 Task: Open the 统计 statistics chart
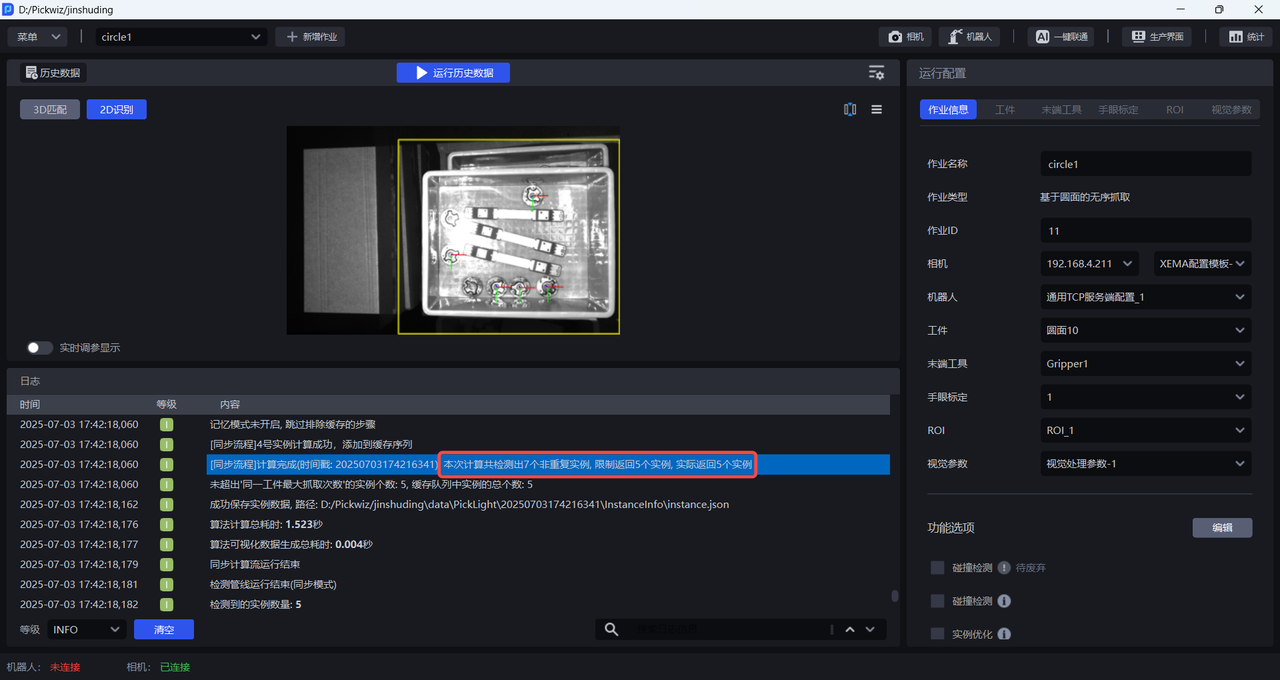point(1246,37)
